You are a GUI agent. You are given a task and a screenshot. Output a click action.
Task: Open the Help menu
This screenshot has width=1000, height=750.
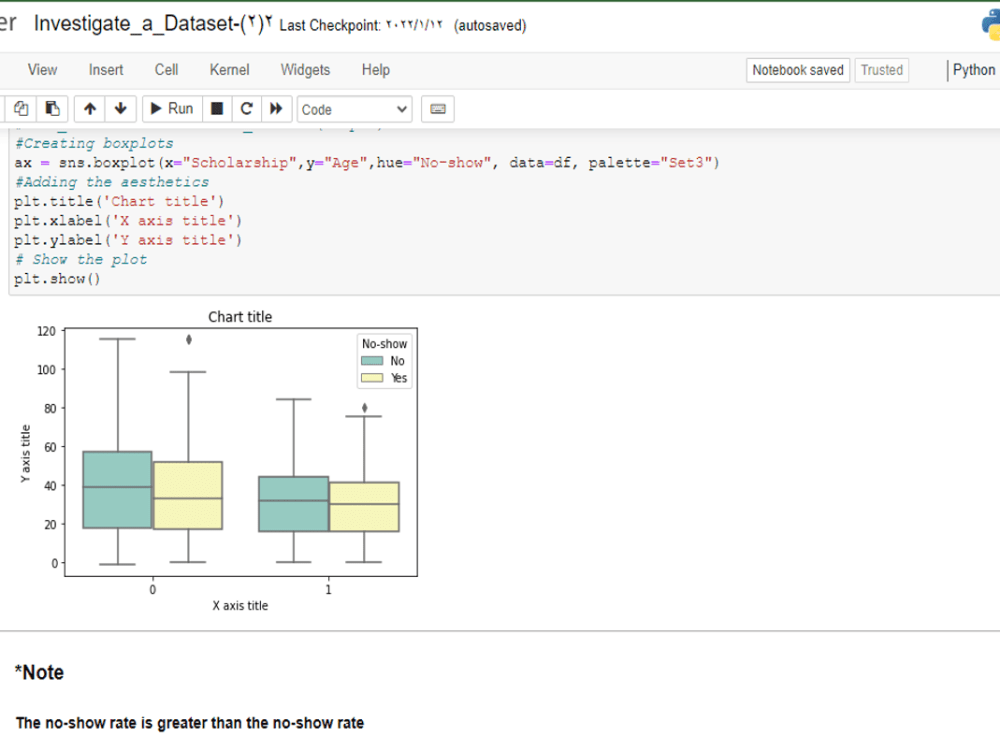click(x=376, y=70)
